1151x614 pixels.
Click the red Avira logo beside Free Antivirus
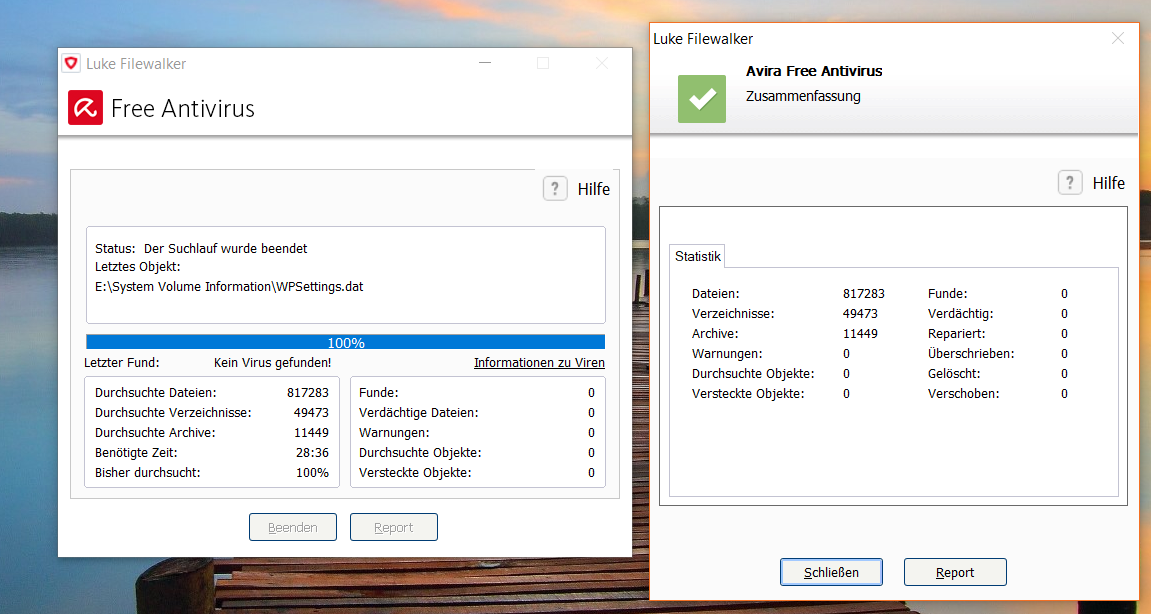point(85,108)
